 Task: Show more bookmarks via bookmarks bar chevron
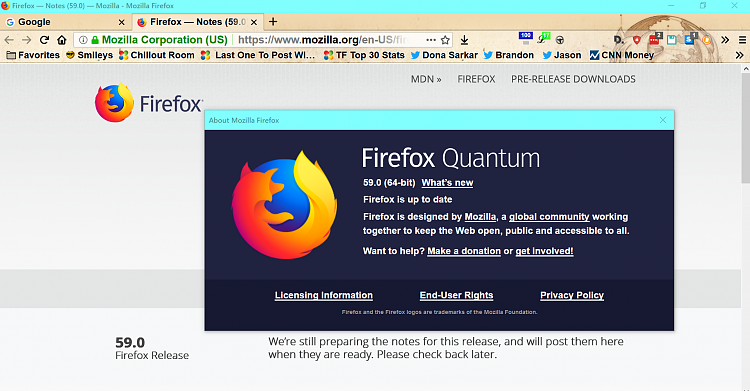pyautogui.click(x=739, y=55)
